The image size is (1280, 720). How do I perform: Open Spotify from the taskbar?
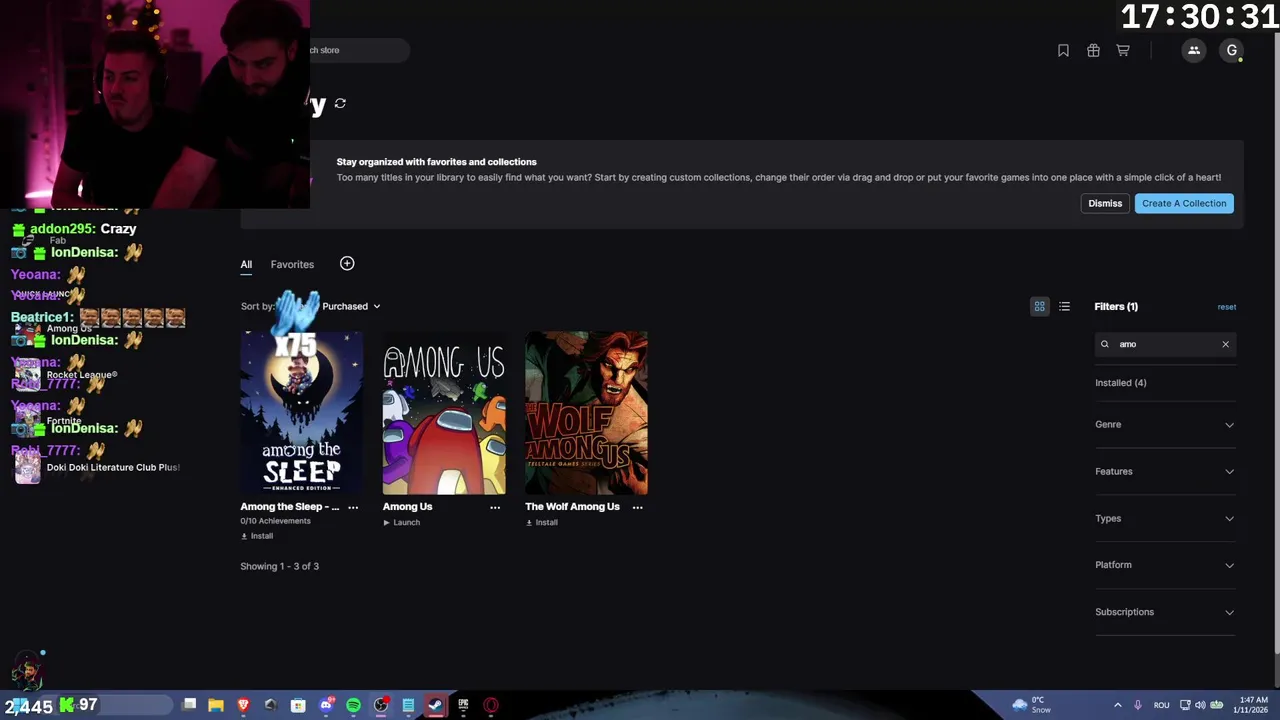(353, 705)
